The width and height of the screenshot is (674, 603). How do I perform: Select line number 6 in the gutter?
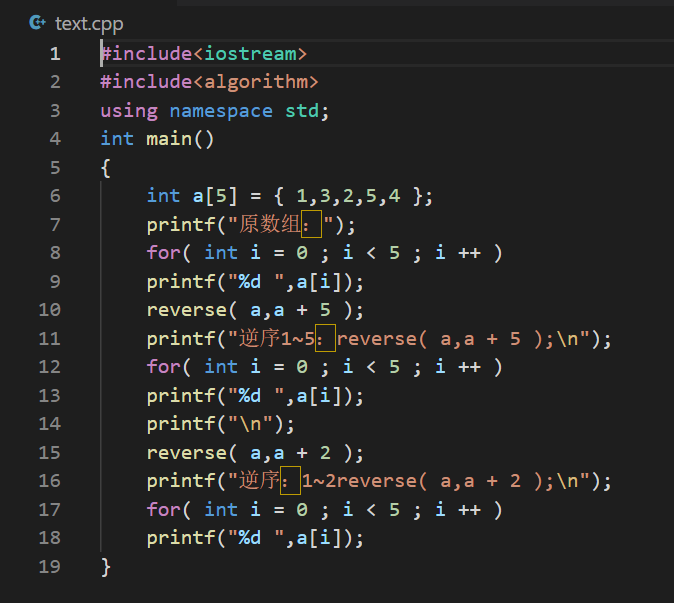click(54, 196)
